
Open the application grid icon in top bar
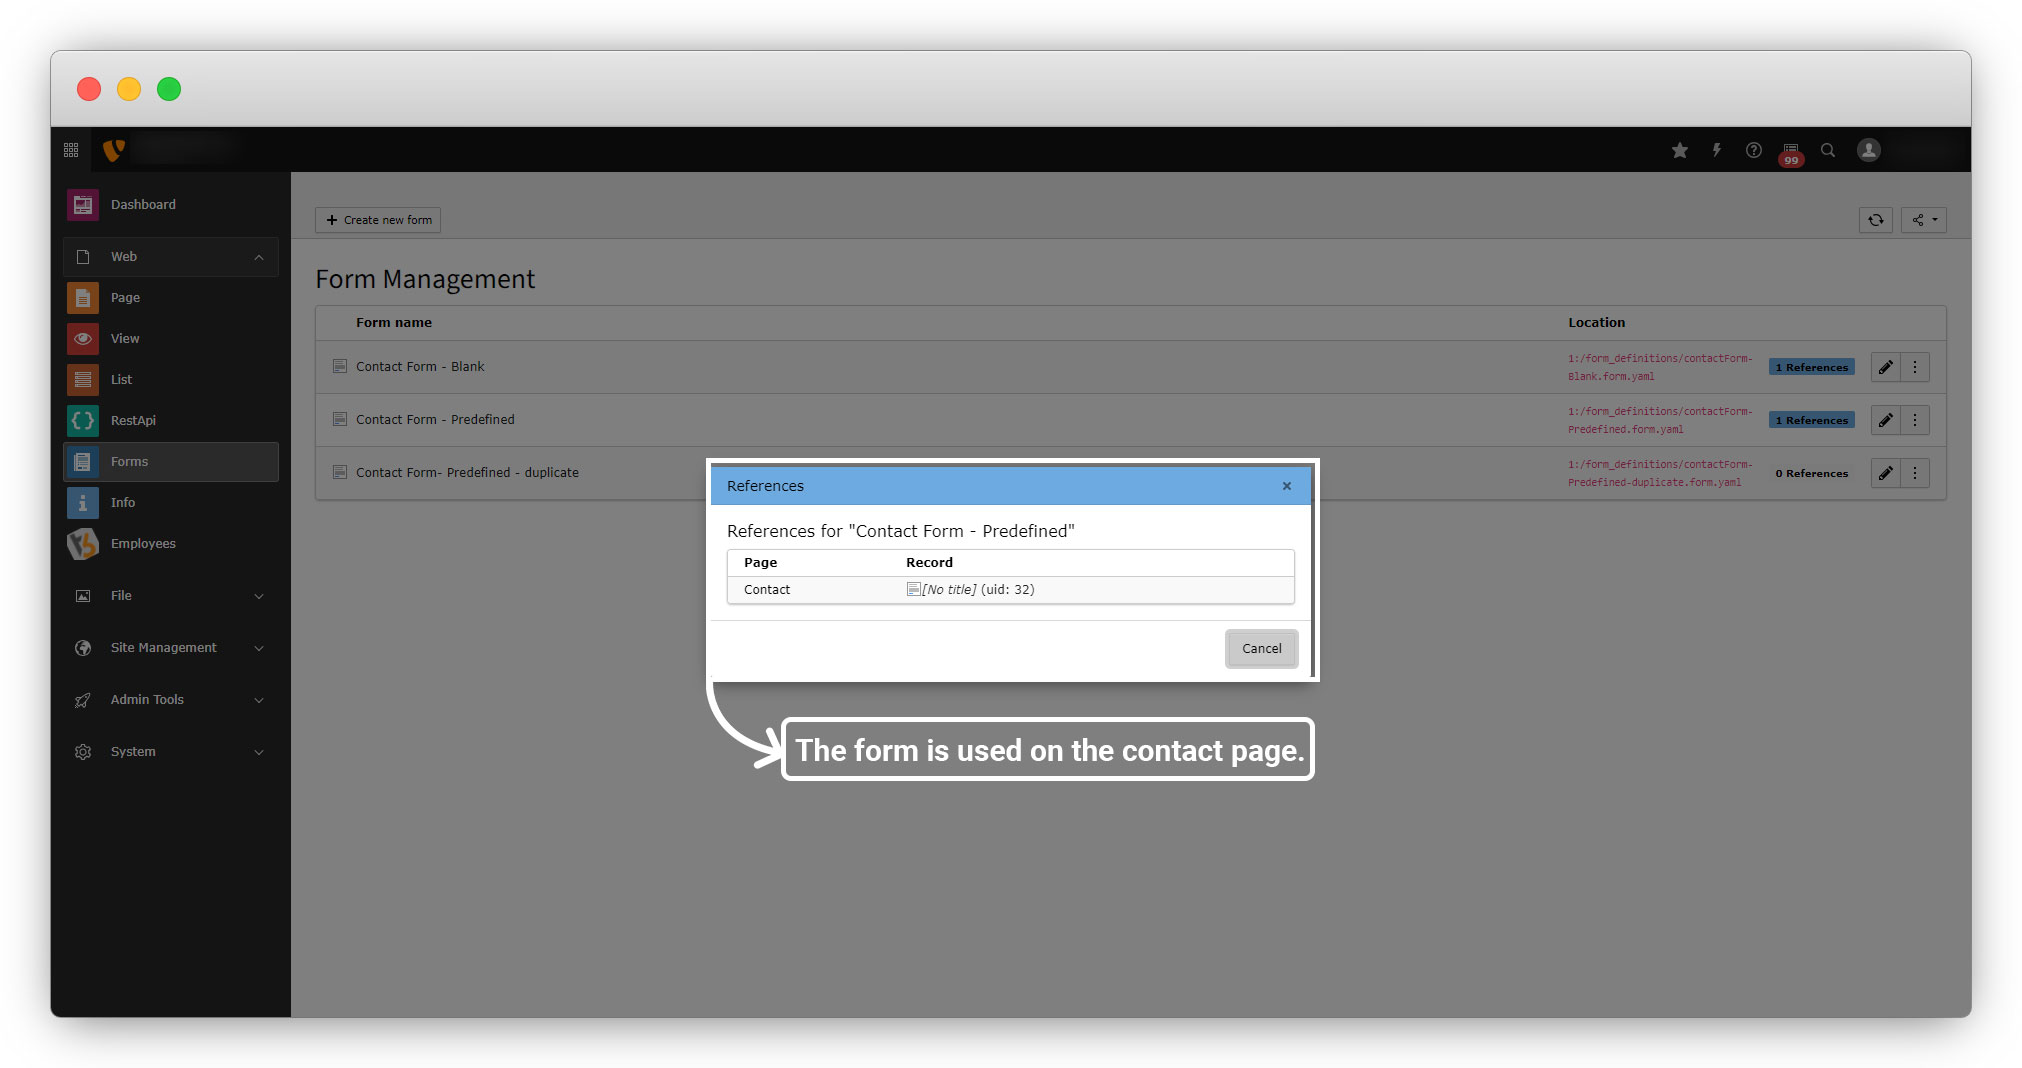71,150
